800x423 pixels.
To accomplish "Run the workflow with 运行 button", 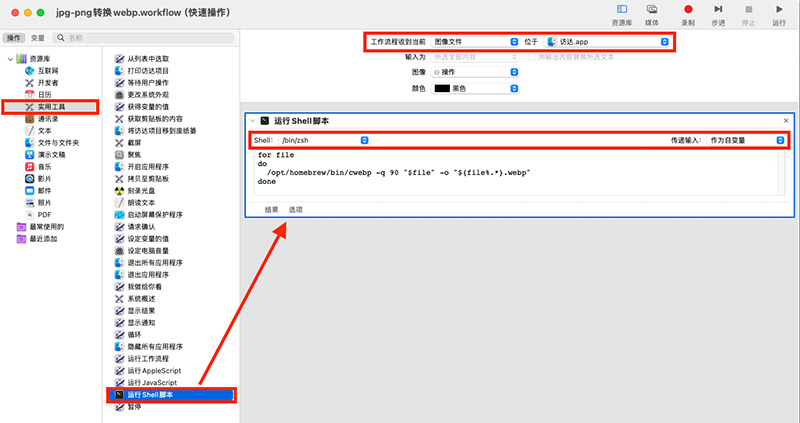I will click(x=779, y=13).
